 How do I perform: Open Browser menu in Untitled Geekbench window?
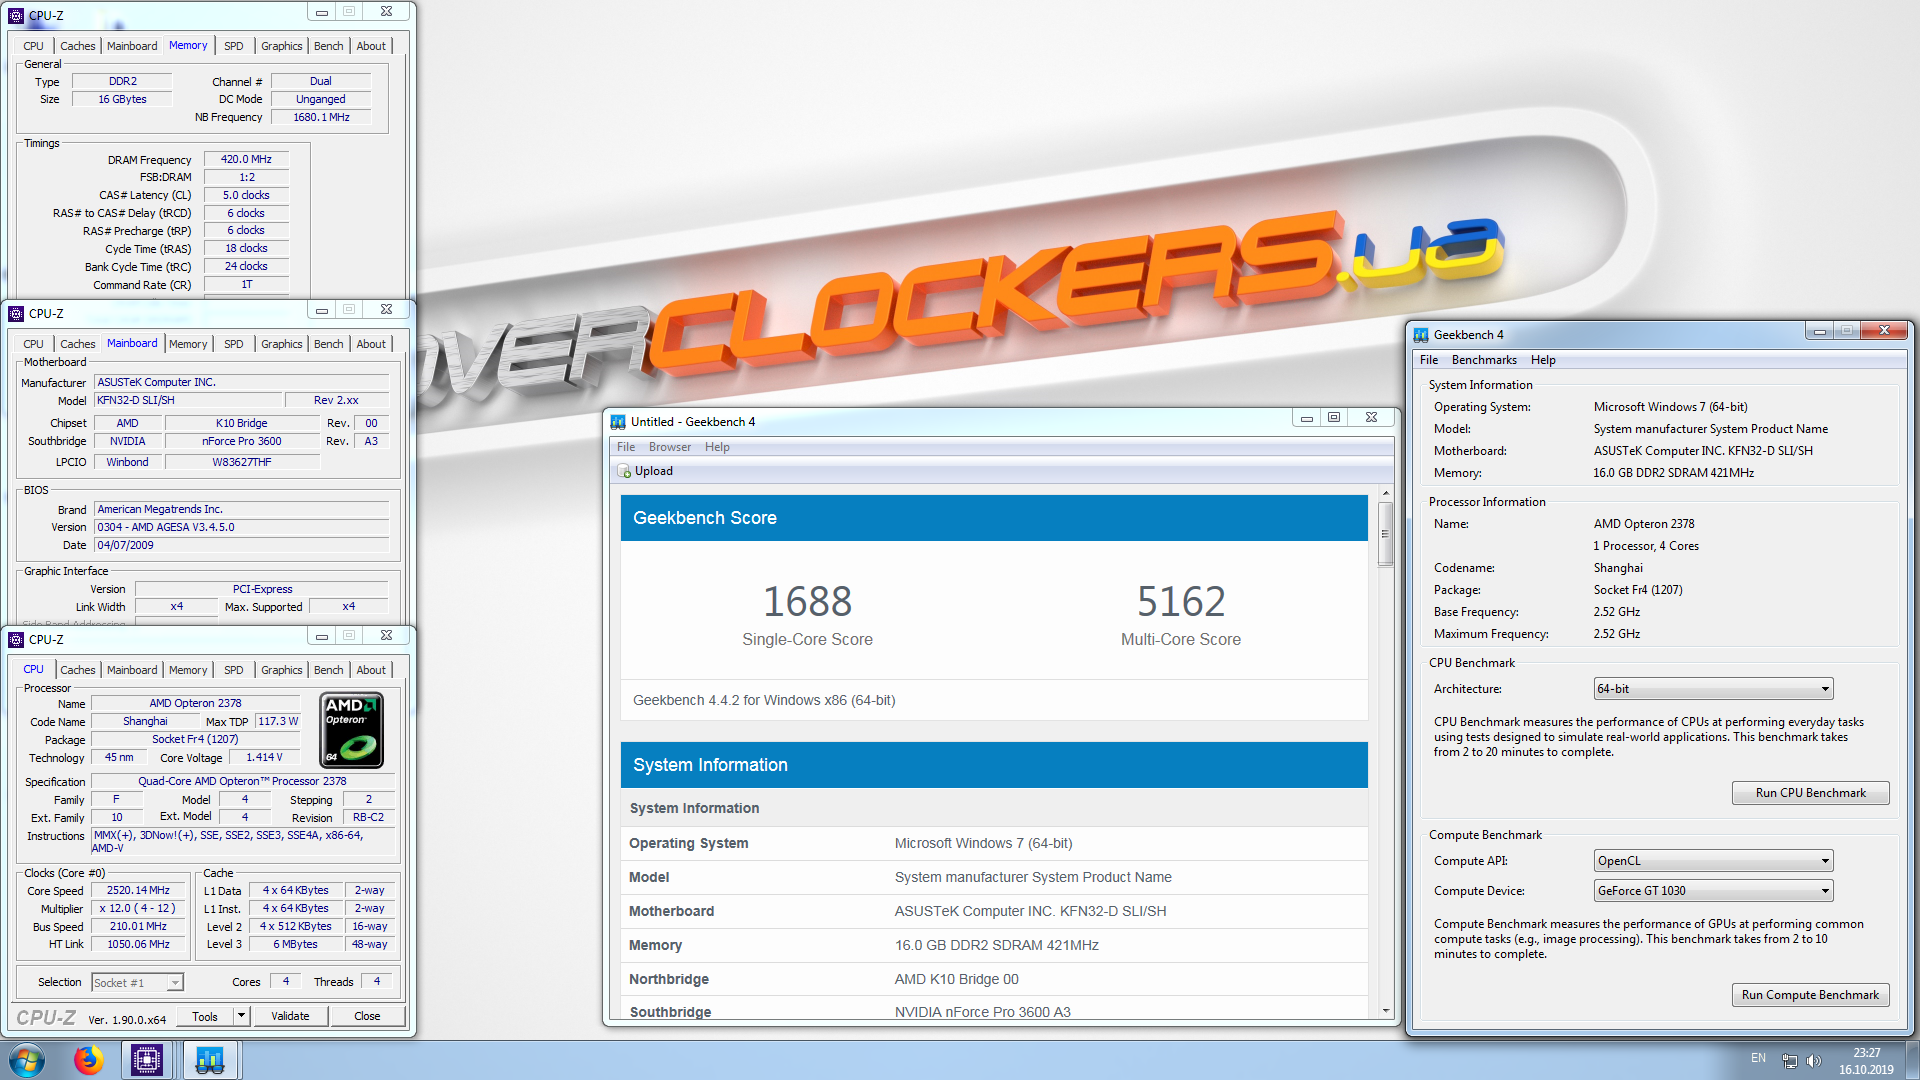(x=669, y=447)
